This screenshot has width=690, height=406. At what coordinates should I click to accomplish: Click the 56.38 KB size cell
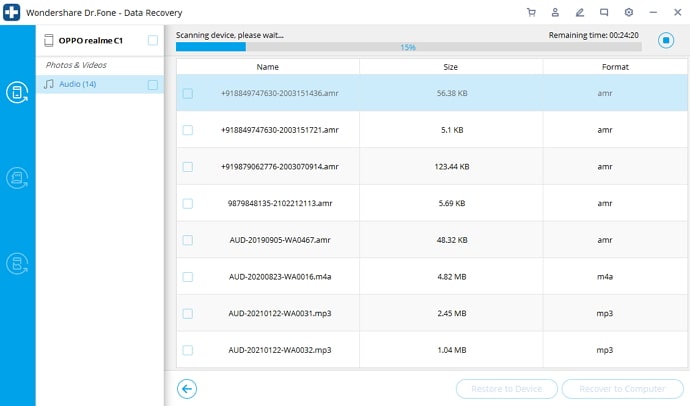452,93
